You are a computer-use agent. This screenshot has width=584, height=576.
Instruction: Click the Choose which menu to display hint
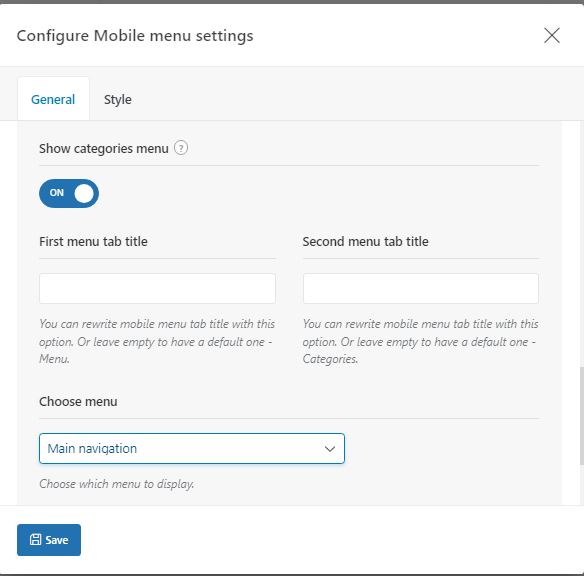tap(117, 484)
